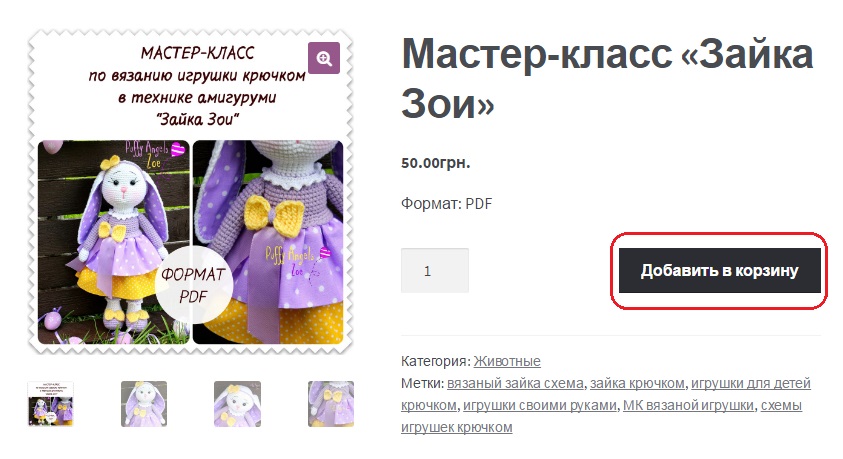This screenshot has width=843, height=459.
Task: Follow the МК вязаной игрушки tag link
Action: [x=688, y=405]
